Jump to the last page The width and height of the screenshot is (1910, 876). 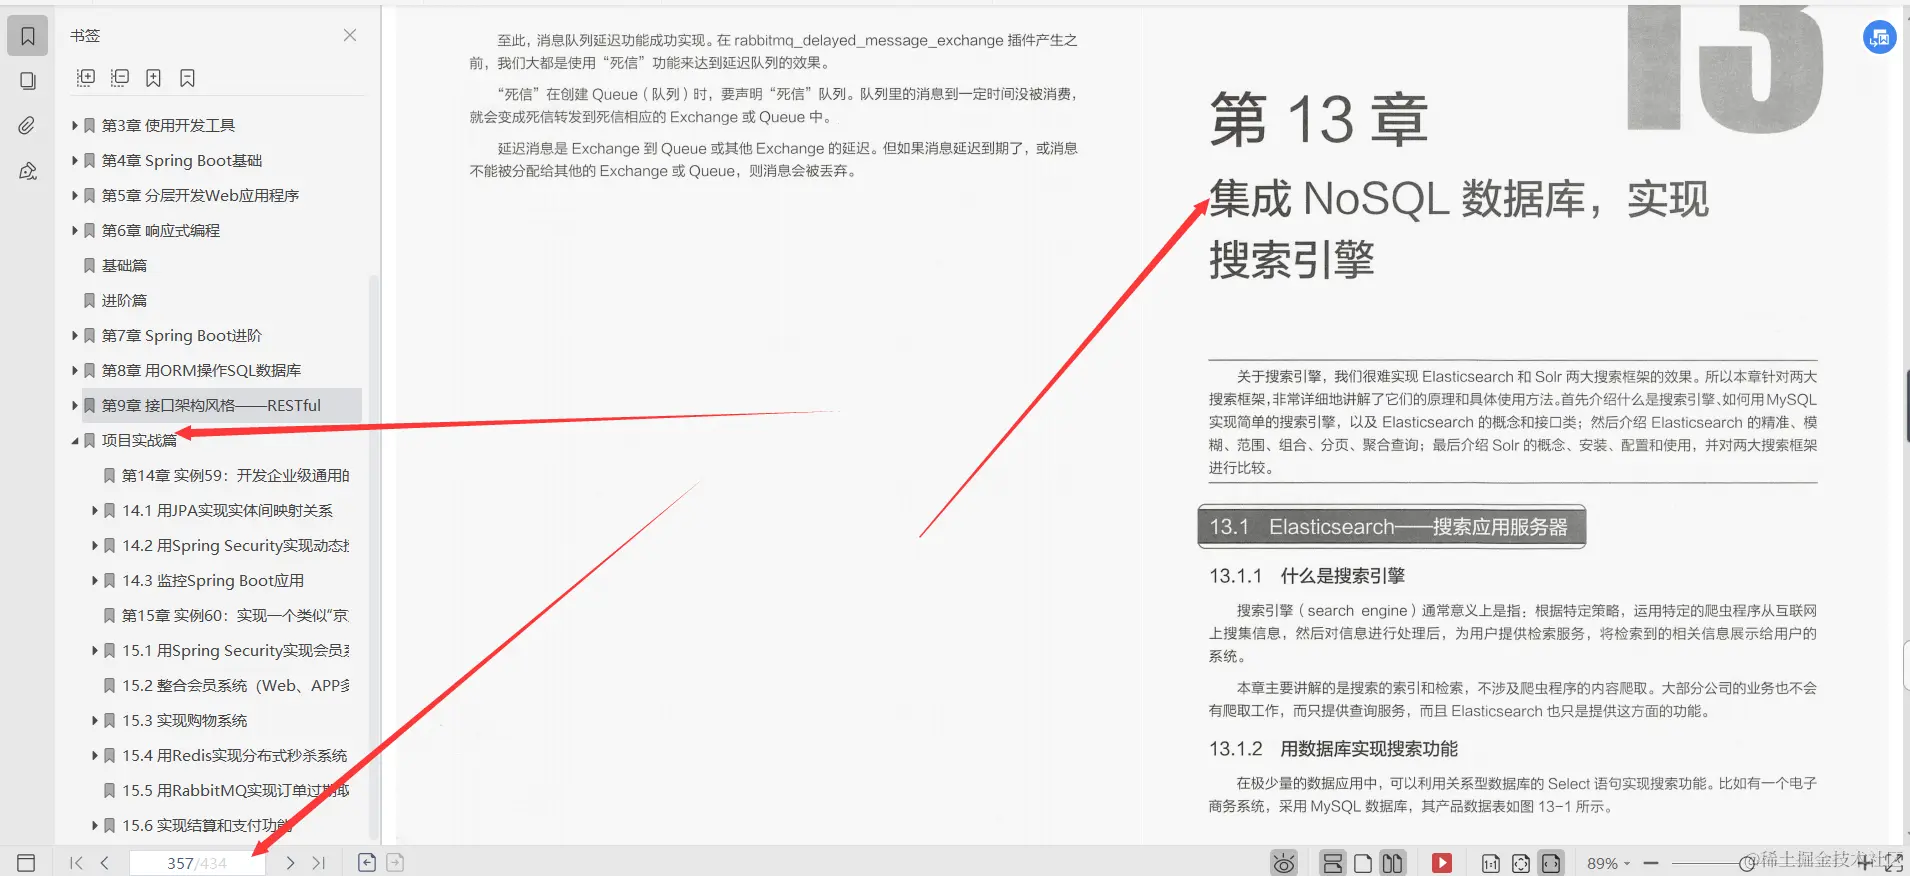coord(318,862)
